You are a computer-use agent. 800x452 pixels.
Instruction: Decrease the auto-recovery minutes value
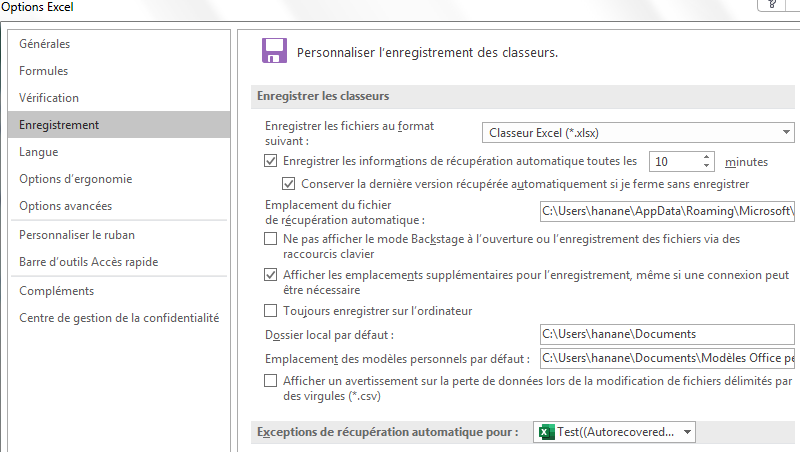(x=706, y=166)
